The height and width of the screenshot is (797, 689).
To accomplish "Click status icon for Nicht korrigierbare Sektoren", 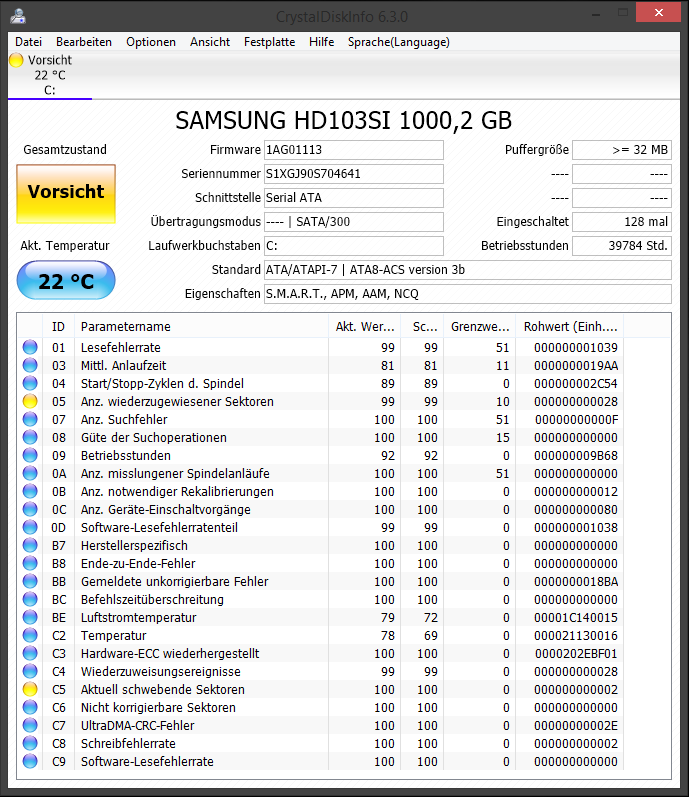I will (x=30, y=707).
